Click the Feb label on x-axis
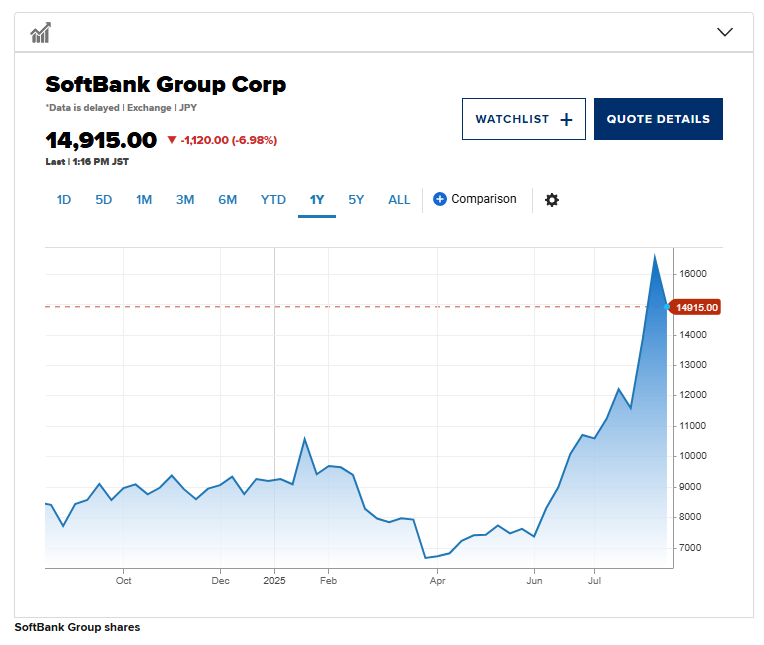The image size is (764, 645). (x=328, y=581)
